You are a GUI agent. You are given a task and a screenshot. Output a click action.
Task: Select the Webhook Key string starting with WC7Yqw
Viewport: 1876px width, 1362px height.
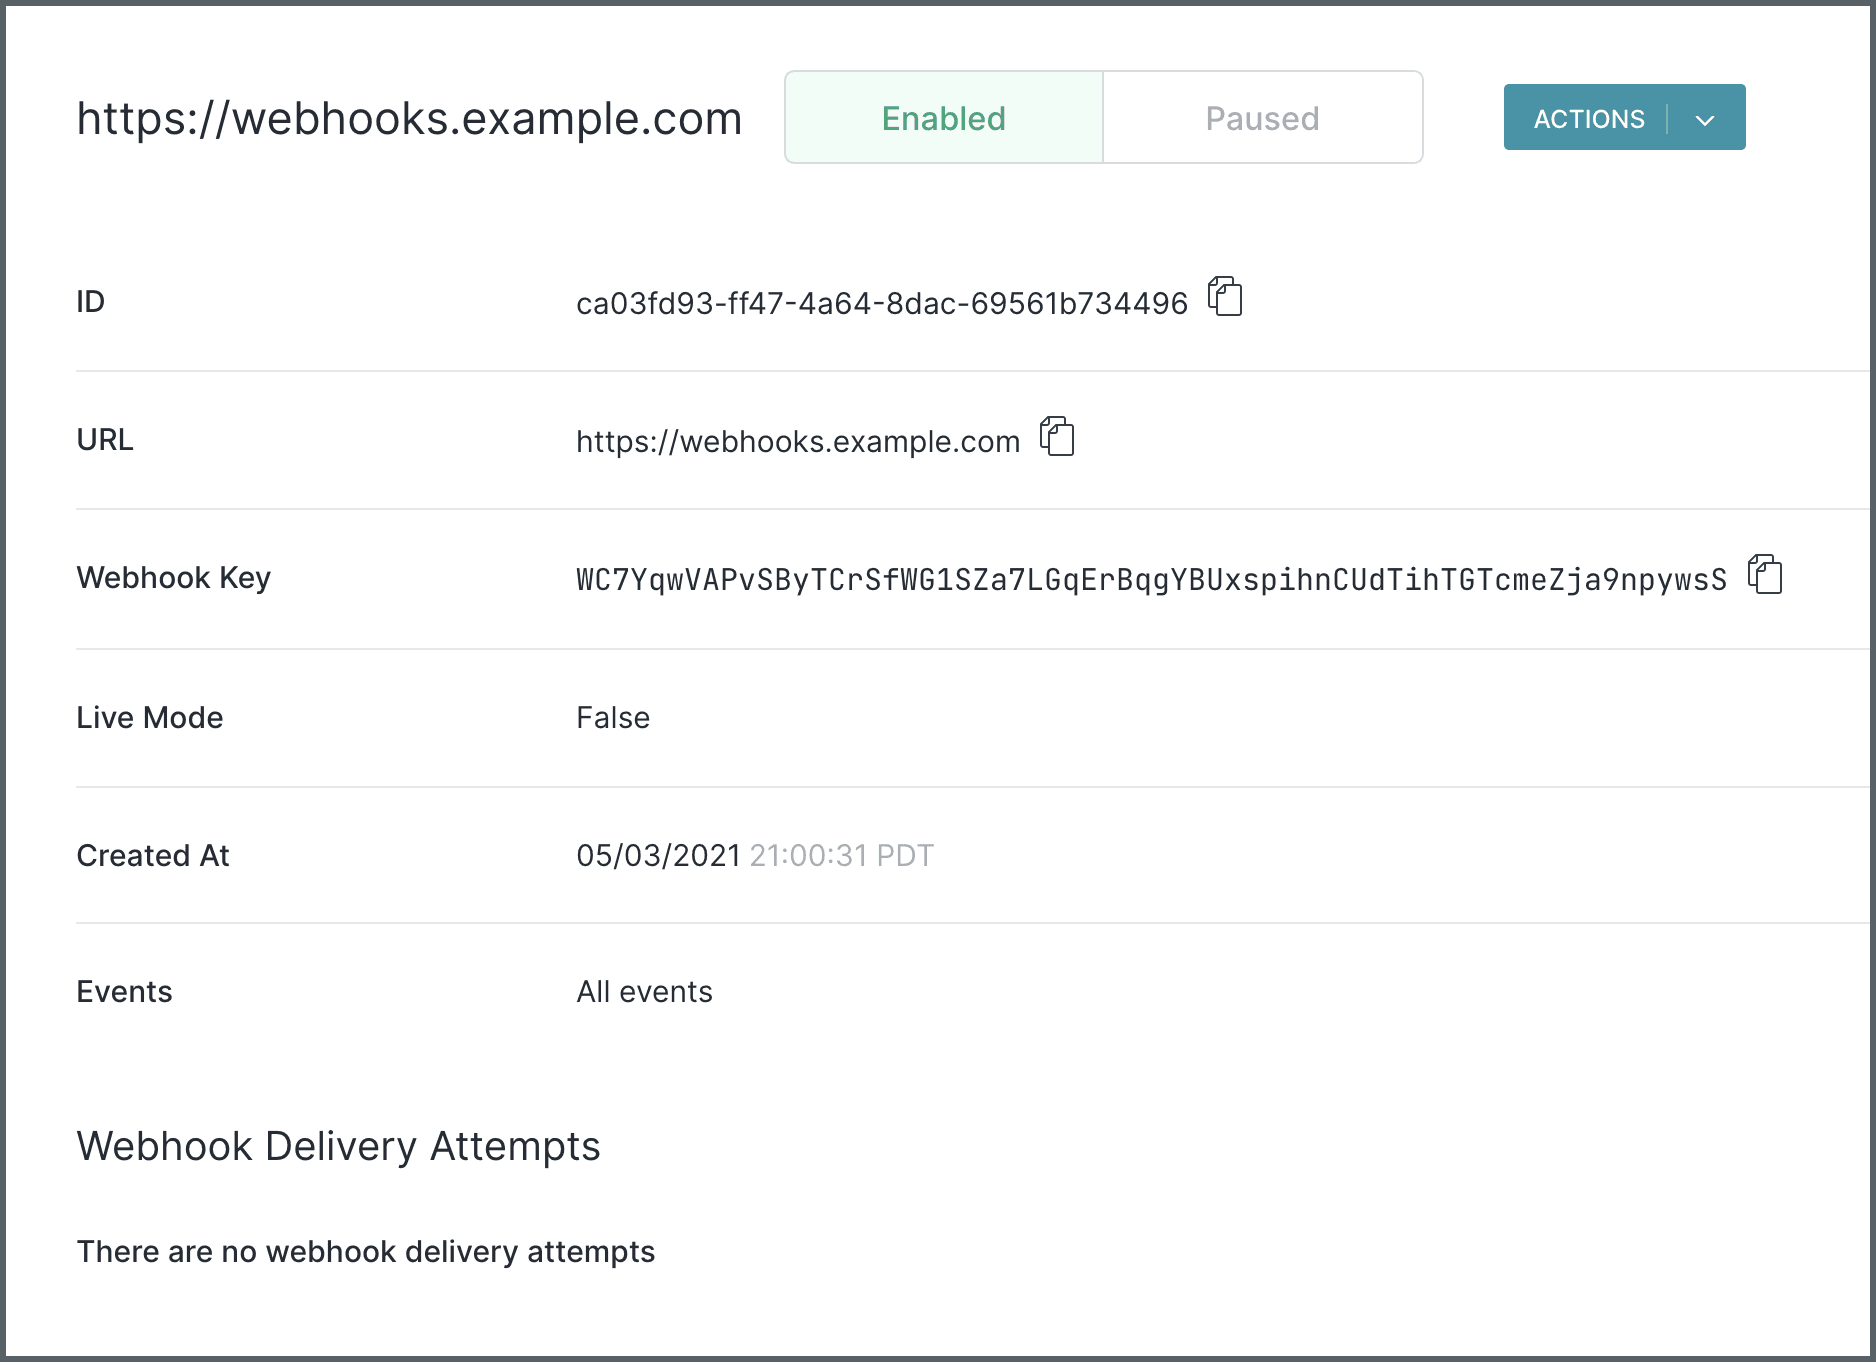click(x=1151, y=580)
